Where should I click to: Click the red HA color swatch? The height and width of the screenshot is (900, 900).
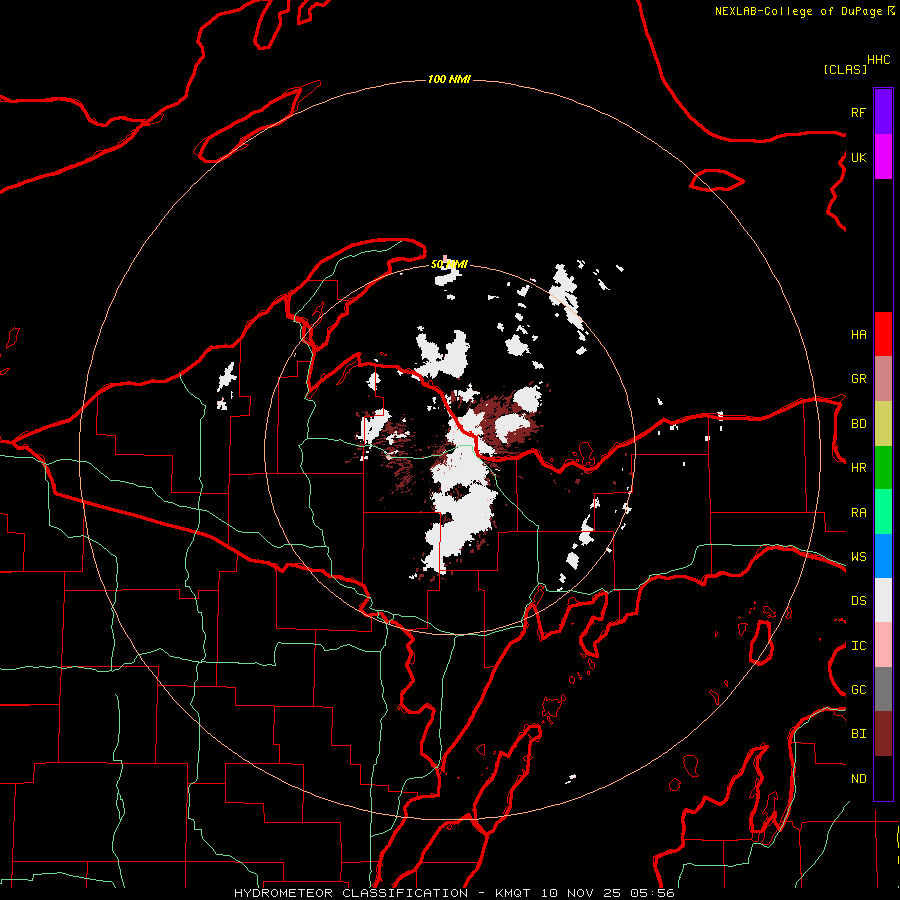pyautogui.click(x=883, y=334)
